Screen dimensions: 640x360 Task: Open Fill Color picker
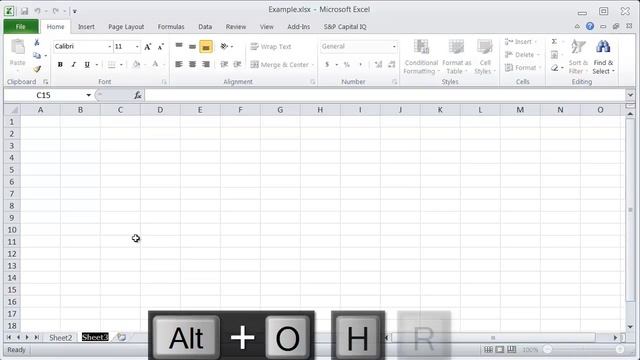[136, 64]
